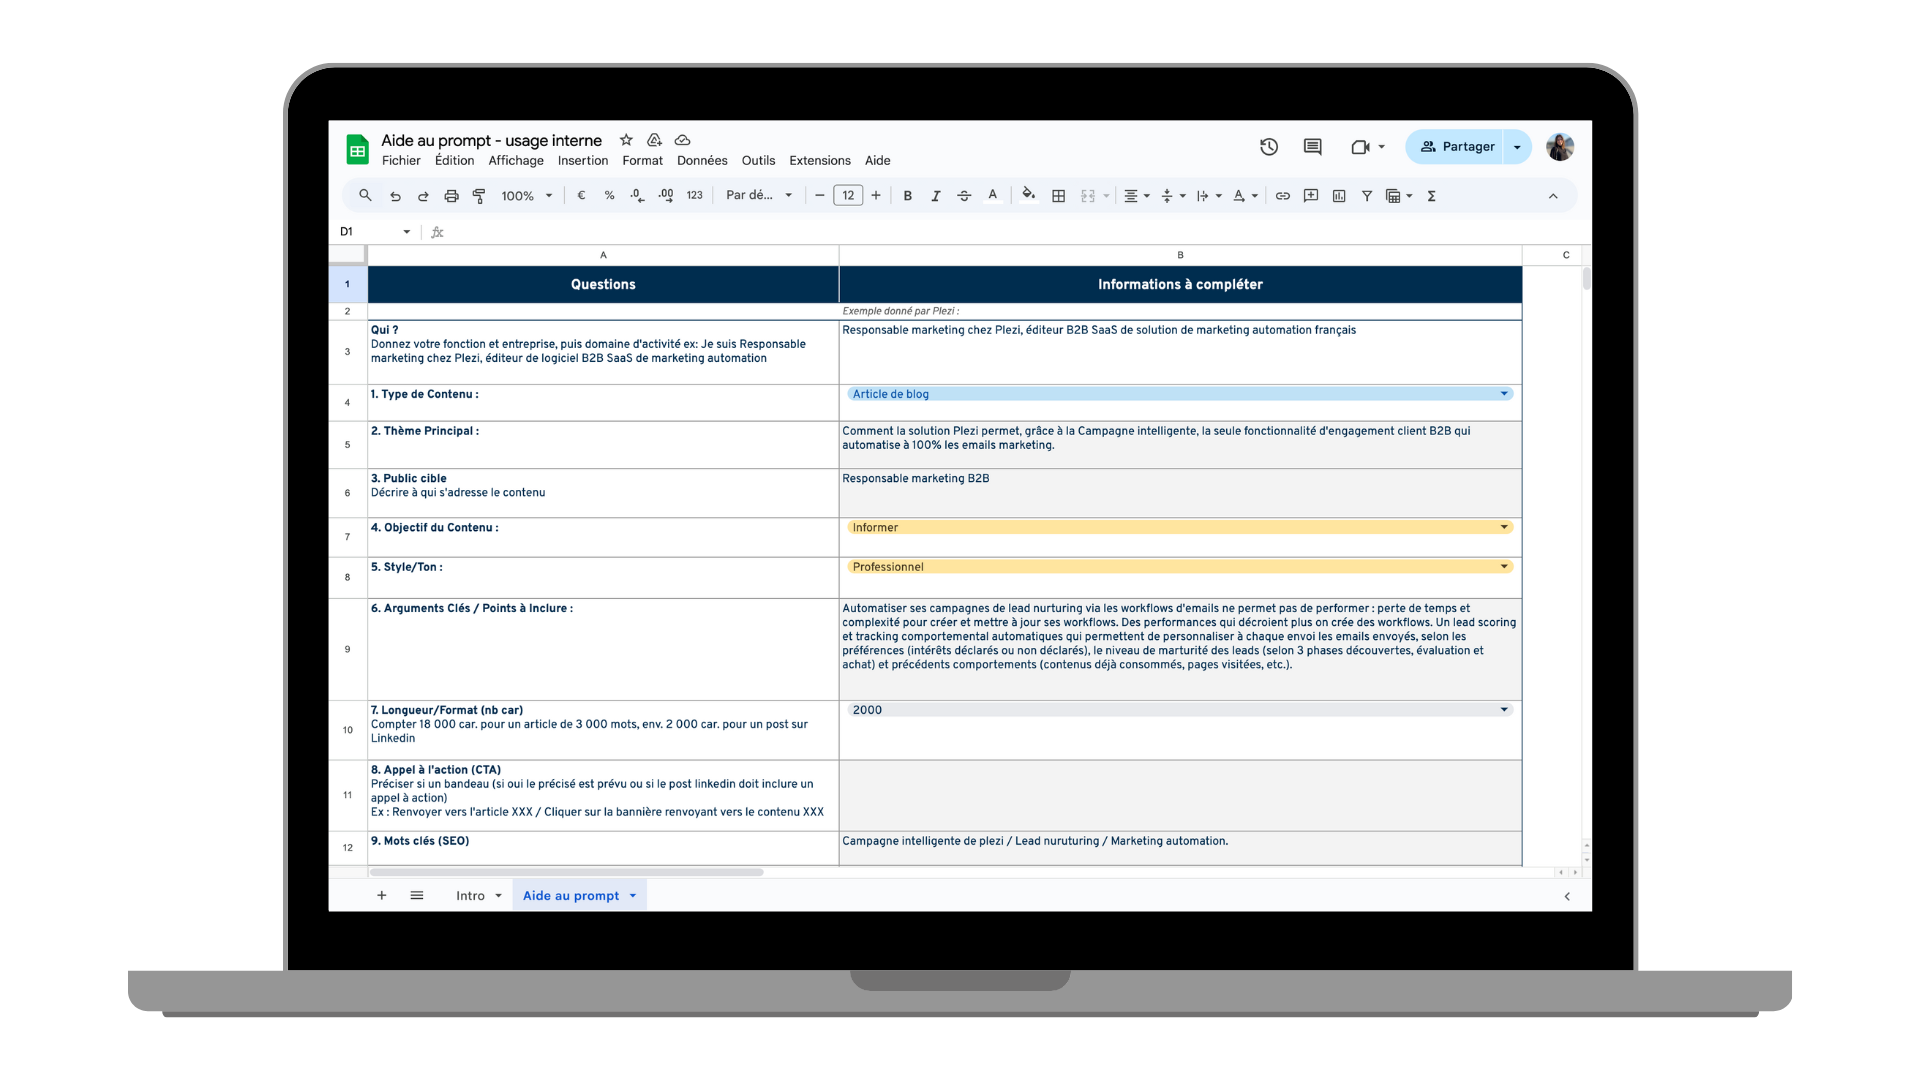The height and width of the screenshot is (1080, 1920).
Task: Decrease the font size
Action: (x=820, y=196)
